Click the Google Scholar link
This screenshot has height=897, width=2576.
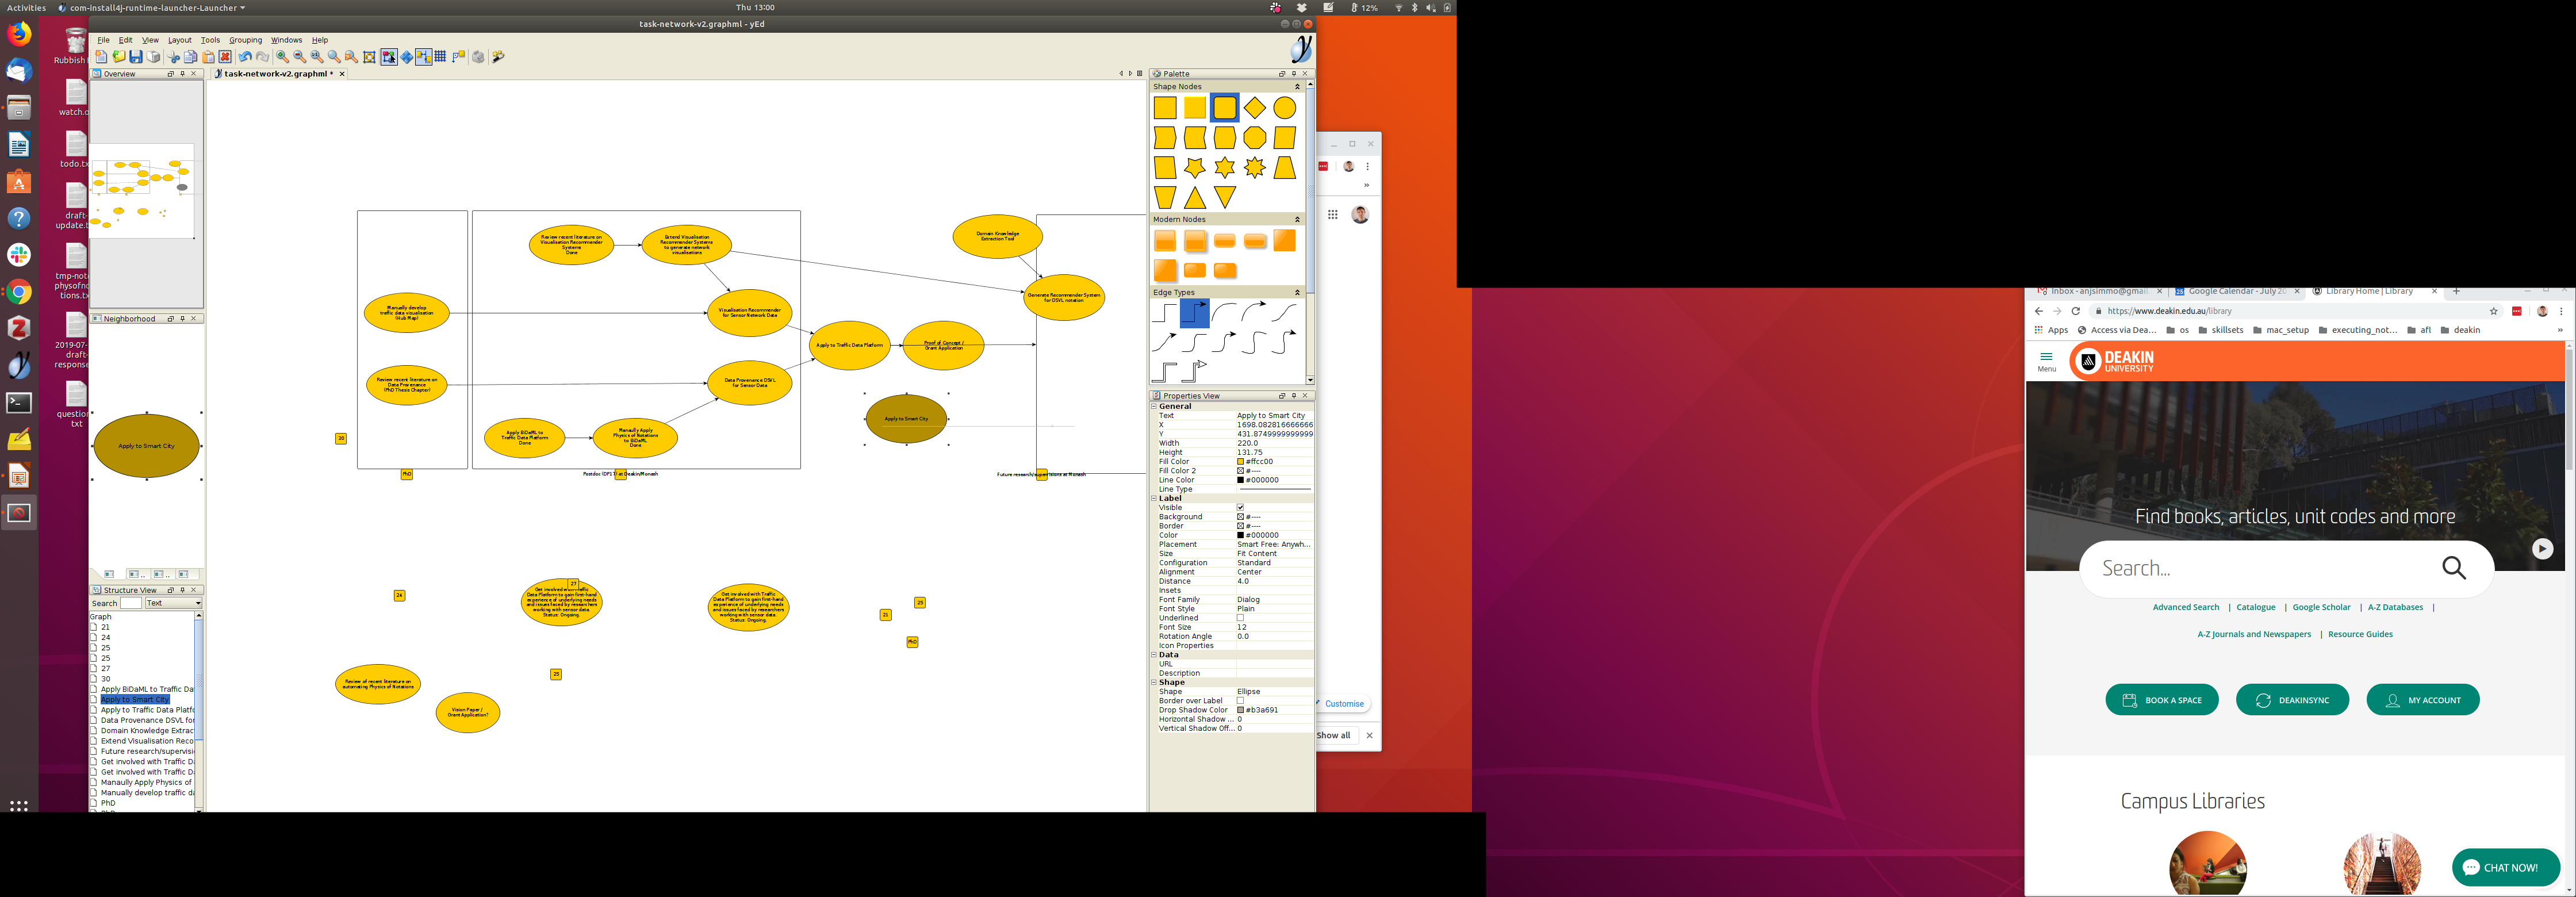click(2321, 607)
